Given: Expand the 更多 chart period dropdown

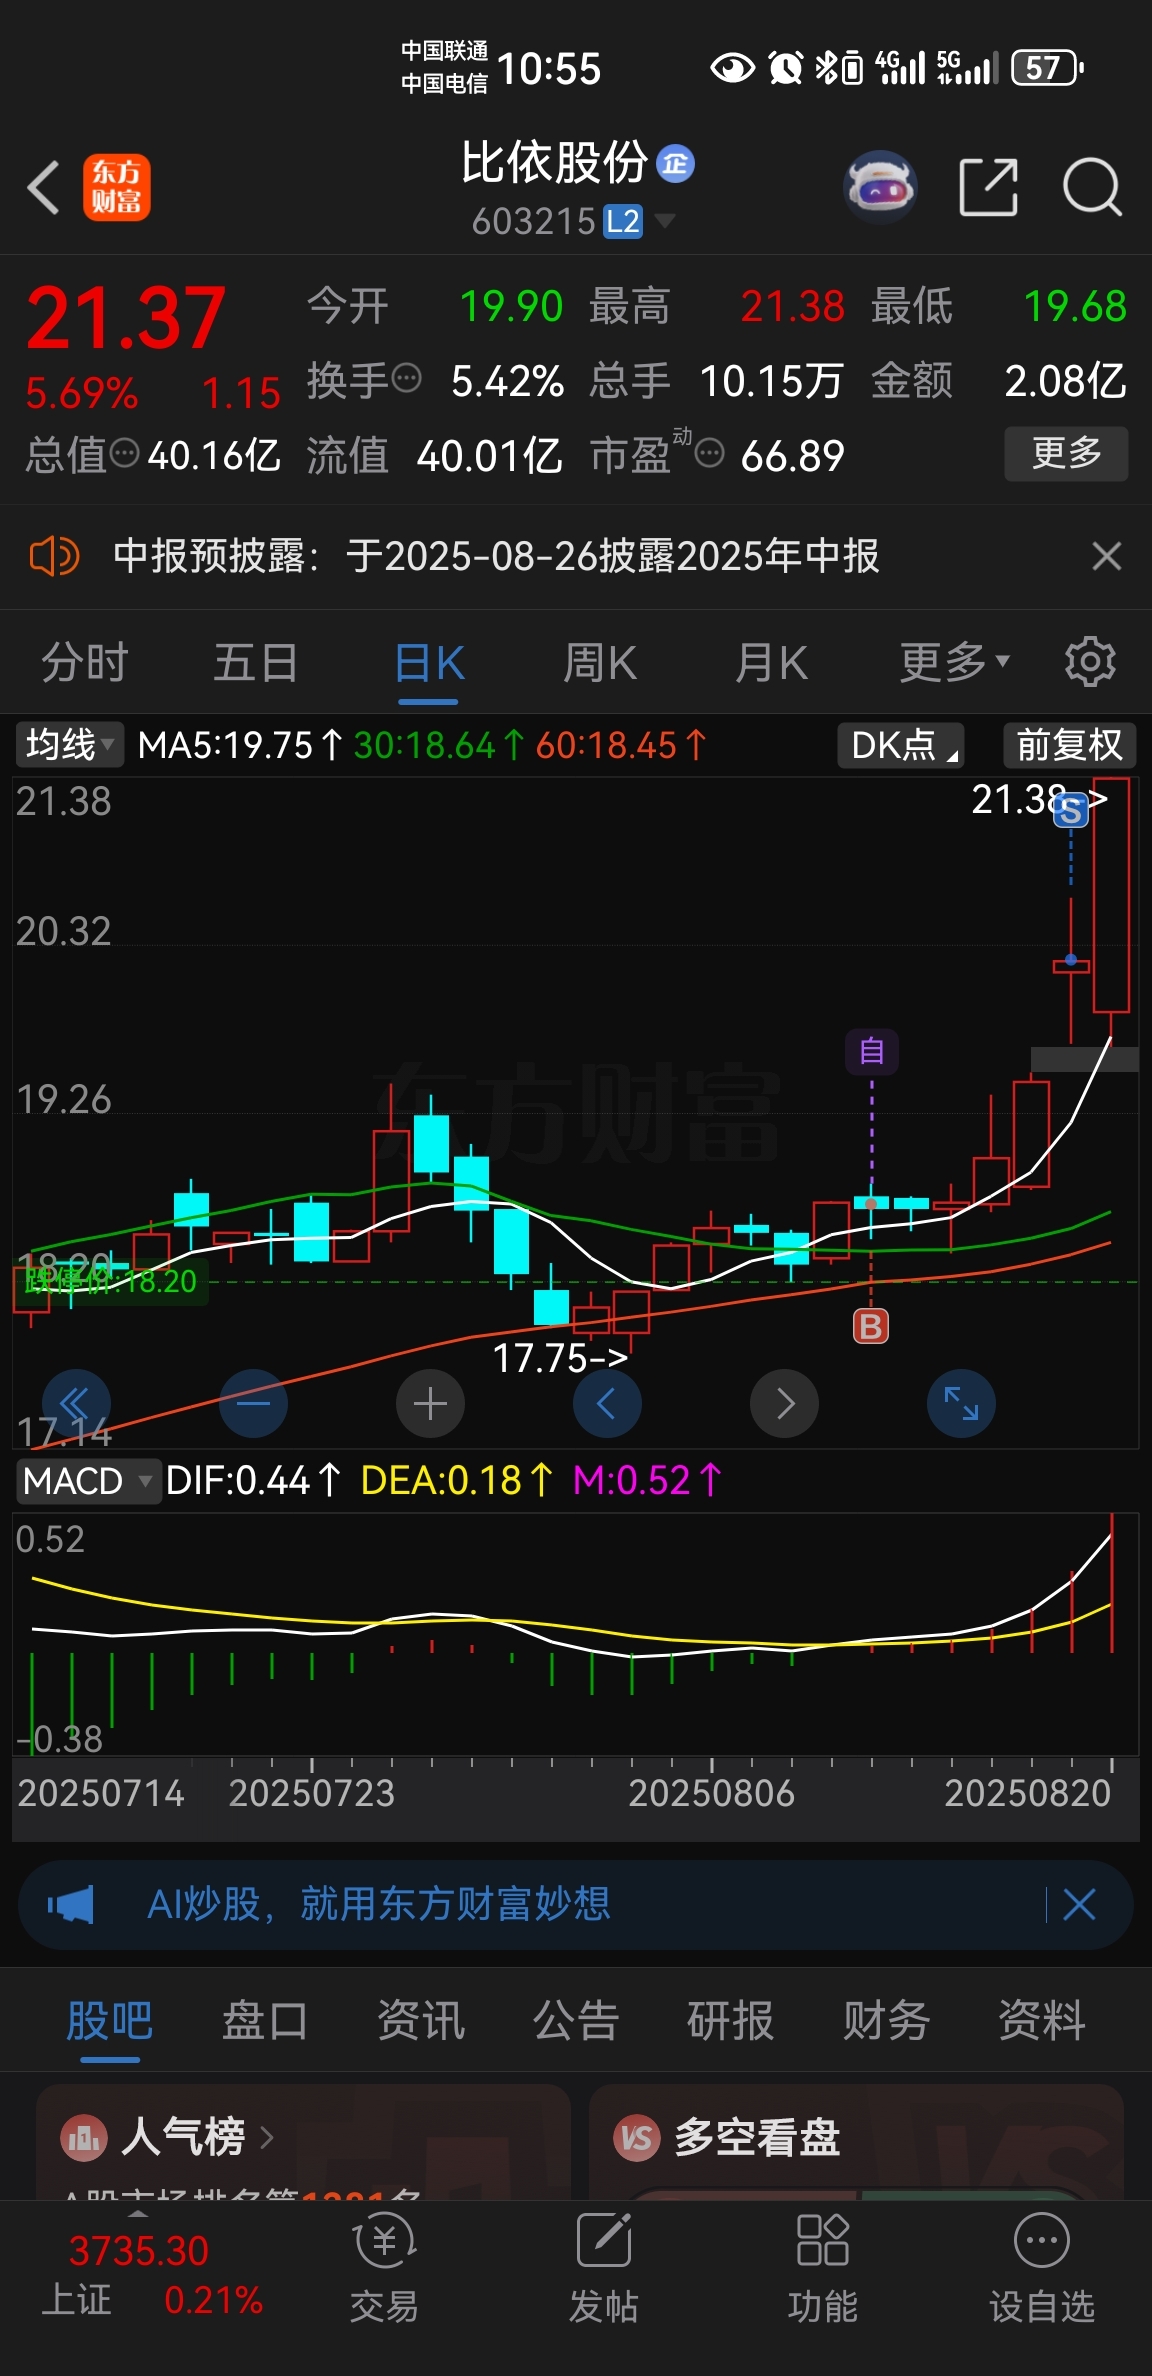Looking at the screenshot, I should point(955,663).
